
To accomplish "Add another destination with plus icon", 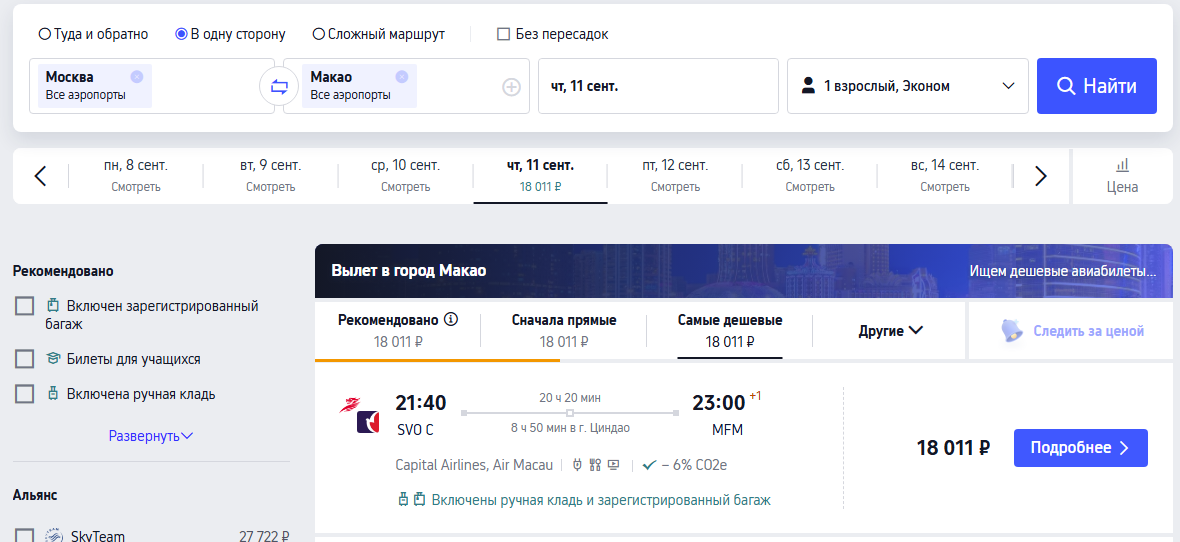I will click(x=511, y=87).
